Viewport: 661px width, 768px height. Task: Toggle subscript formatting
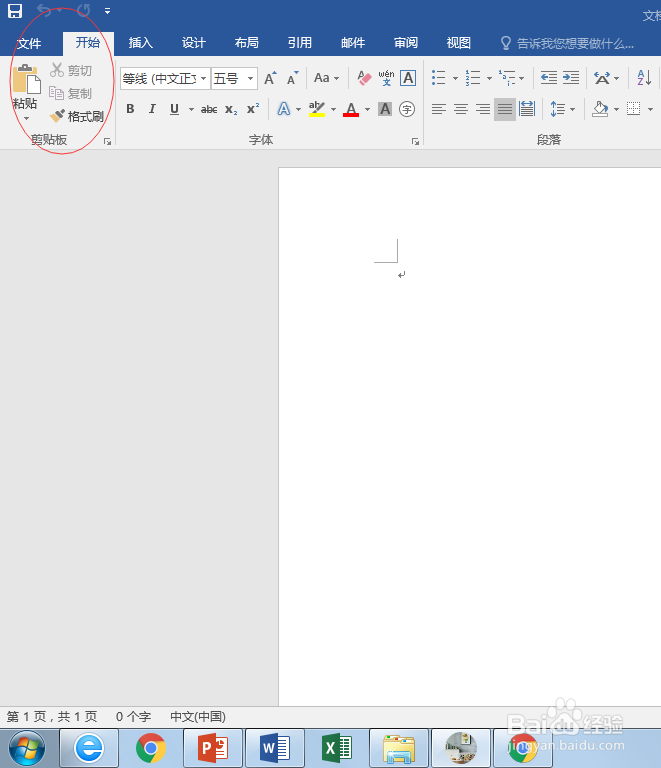231,109
